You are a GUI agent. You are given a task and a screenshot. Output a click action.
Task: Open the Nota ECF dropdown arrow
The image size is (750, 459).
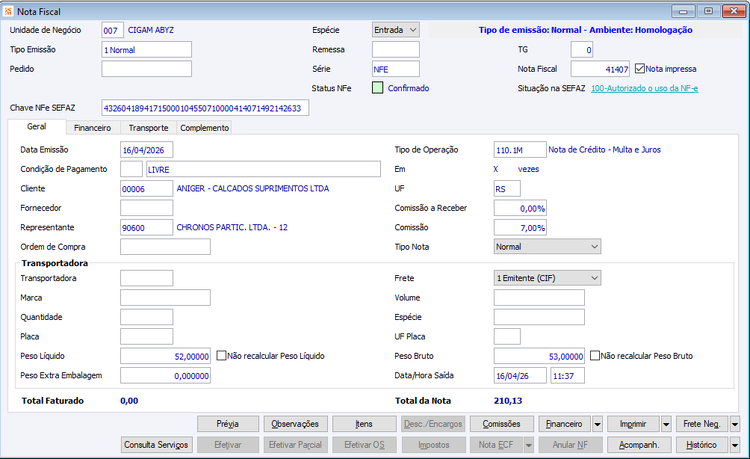click(x=529, y=445)
